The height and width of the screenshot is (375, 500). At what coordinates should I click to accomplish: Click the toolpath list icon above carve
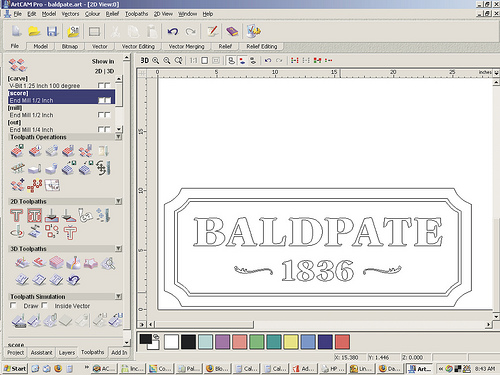[x=18, y=65]
